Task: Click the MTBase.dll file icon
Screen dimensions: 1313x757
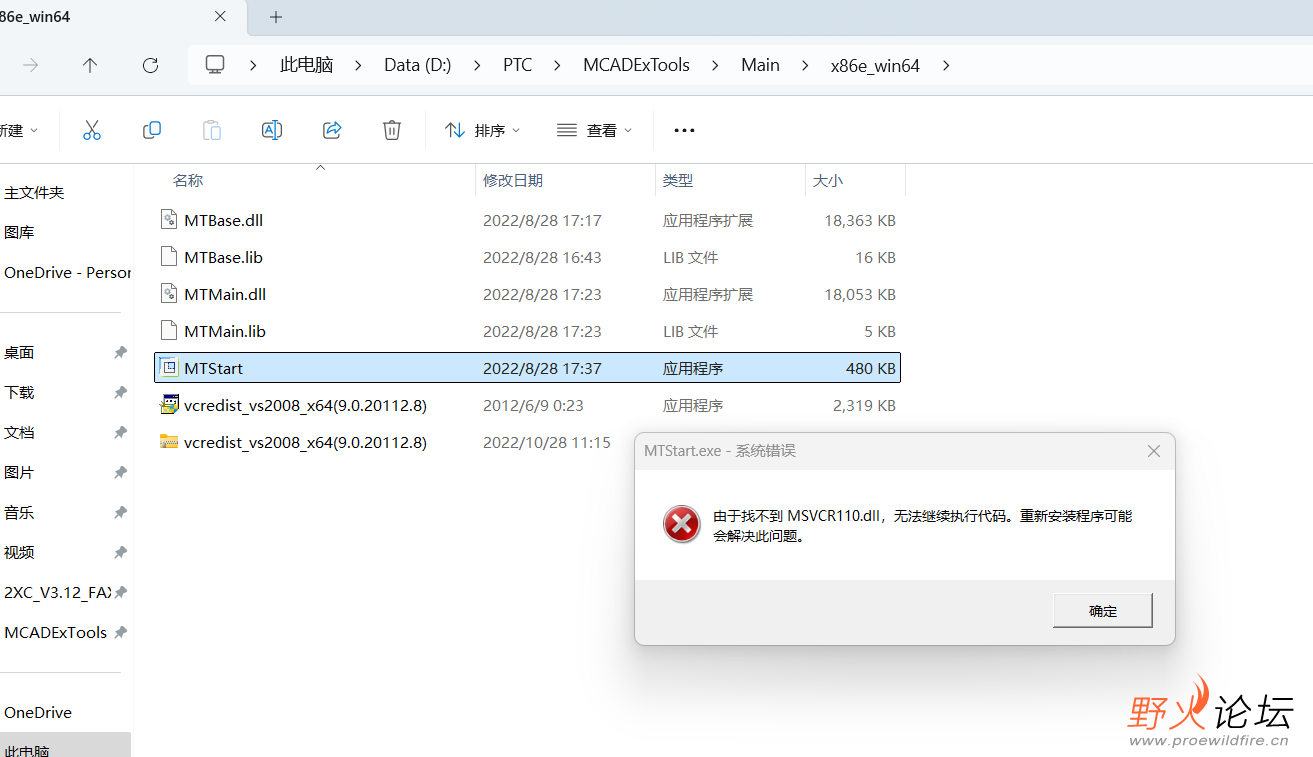Action: [169, 220]
